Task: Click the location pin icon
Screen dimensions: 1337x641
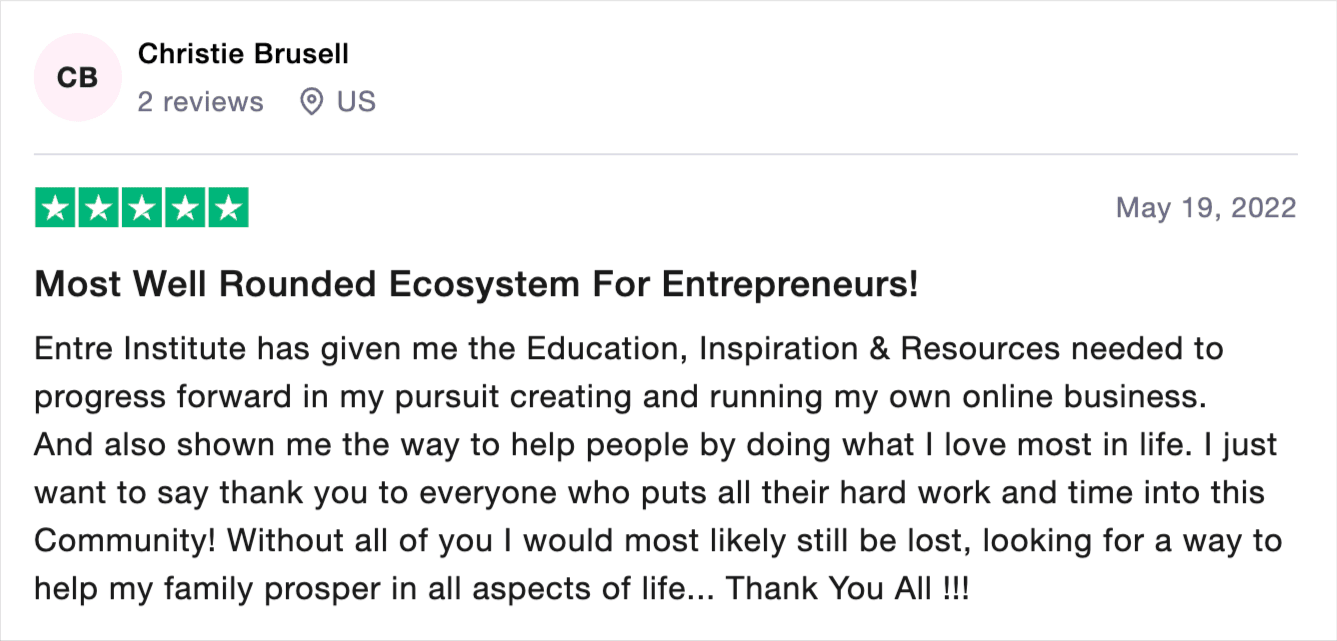Action: click(x=312, y=102)
